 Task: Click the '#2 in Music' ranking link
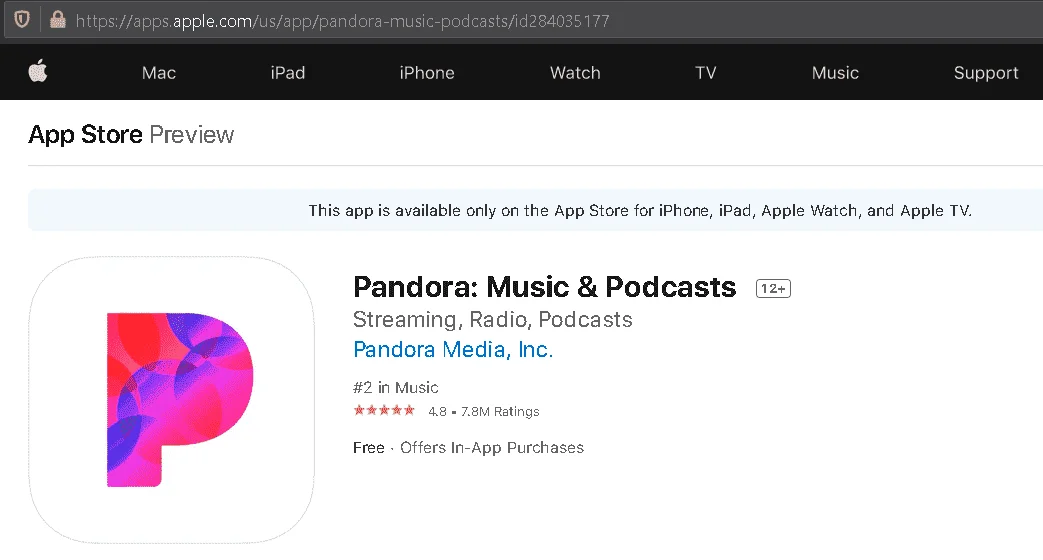[x=396, y=387]
